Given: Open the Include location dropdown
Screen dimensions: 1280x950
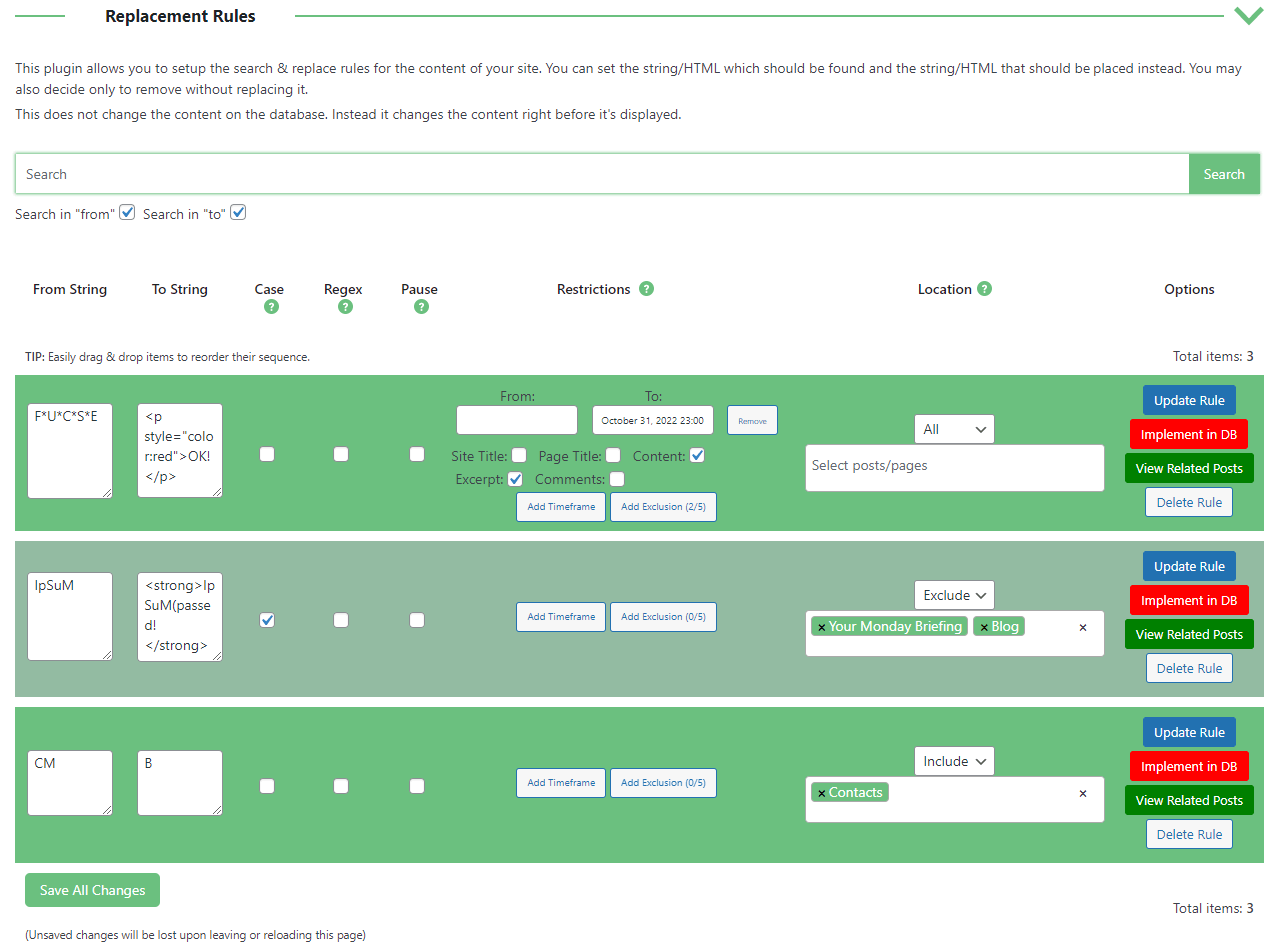Looking at the screenshot, I should tap(954, 761).
